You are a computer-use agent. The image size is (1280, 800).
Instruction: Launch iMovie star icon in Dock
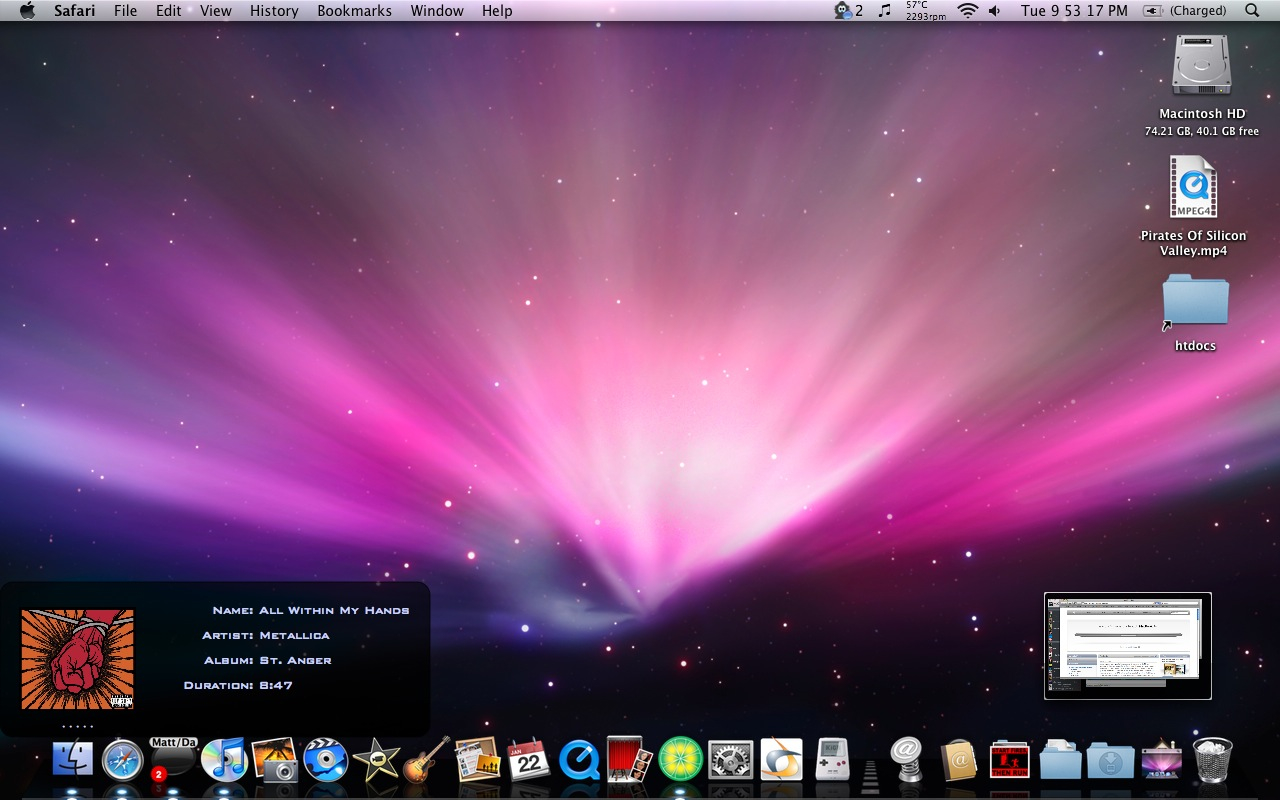[x=376, y=760]
